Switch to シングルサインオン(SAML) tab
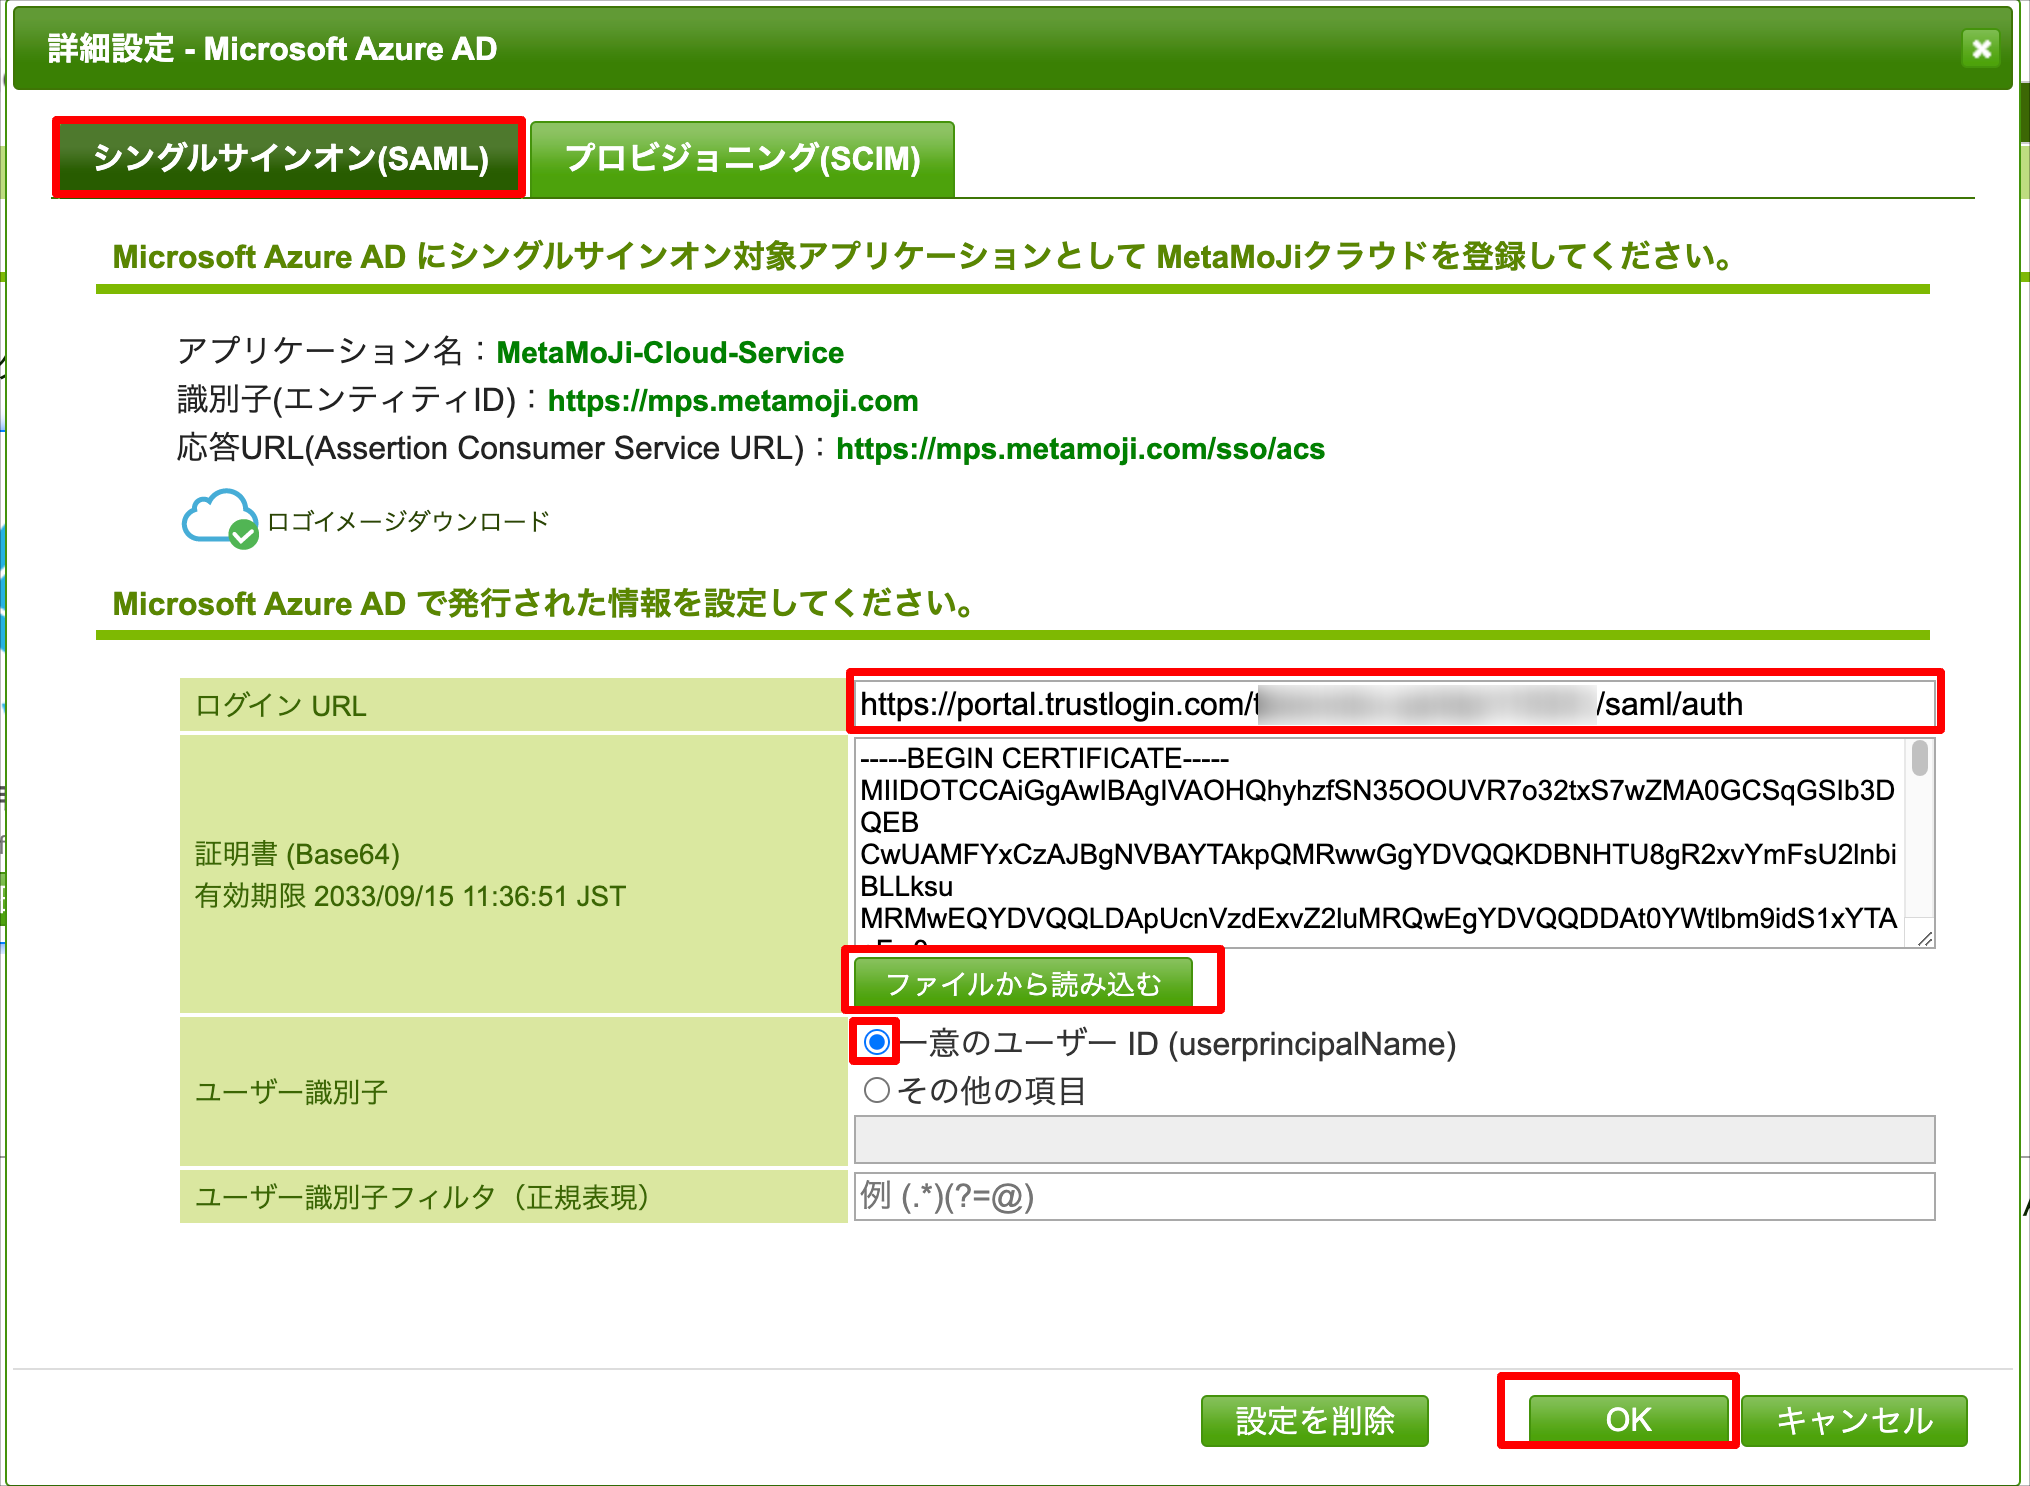 tap(290, 158)
